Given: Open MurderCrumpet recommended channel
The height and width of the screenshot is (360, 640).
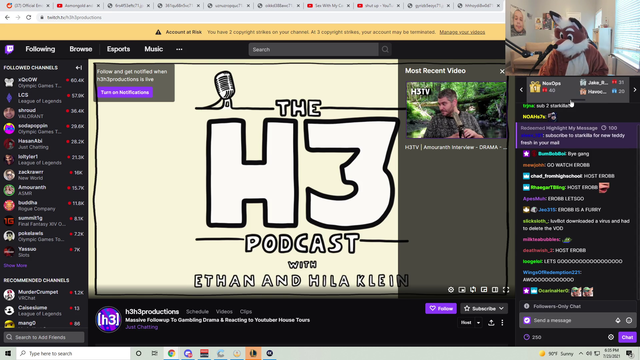Looking at the screenshot, I should coord(44,295).
